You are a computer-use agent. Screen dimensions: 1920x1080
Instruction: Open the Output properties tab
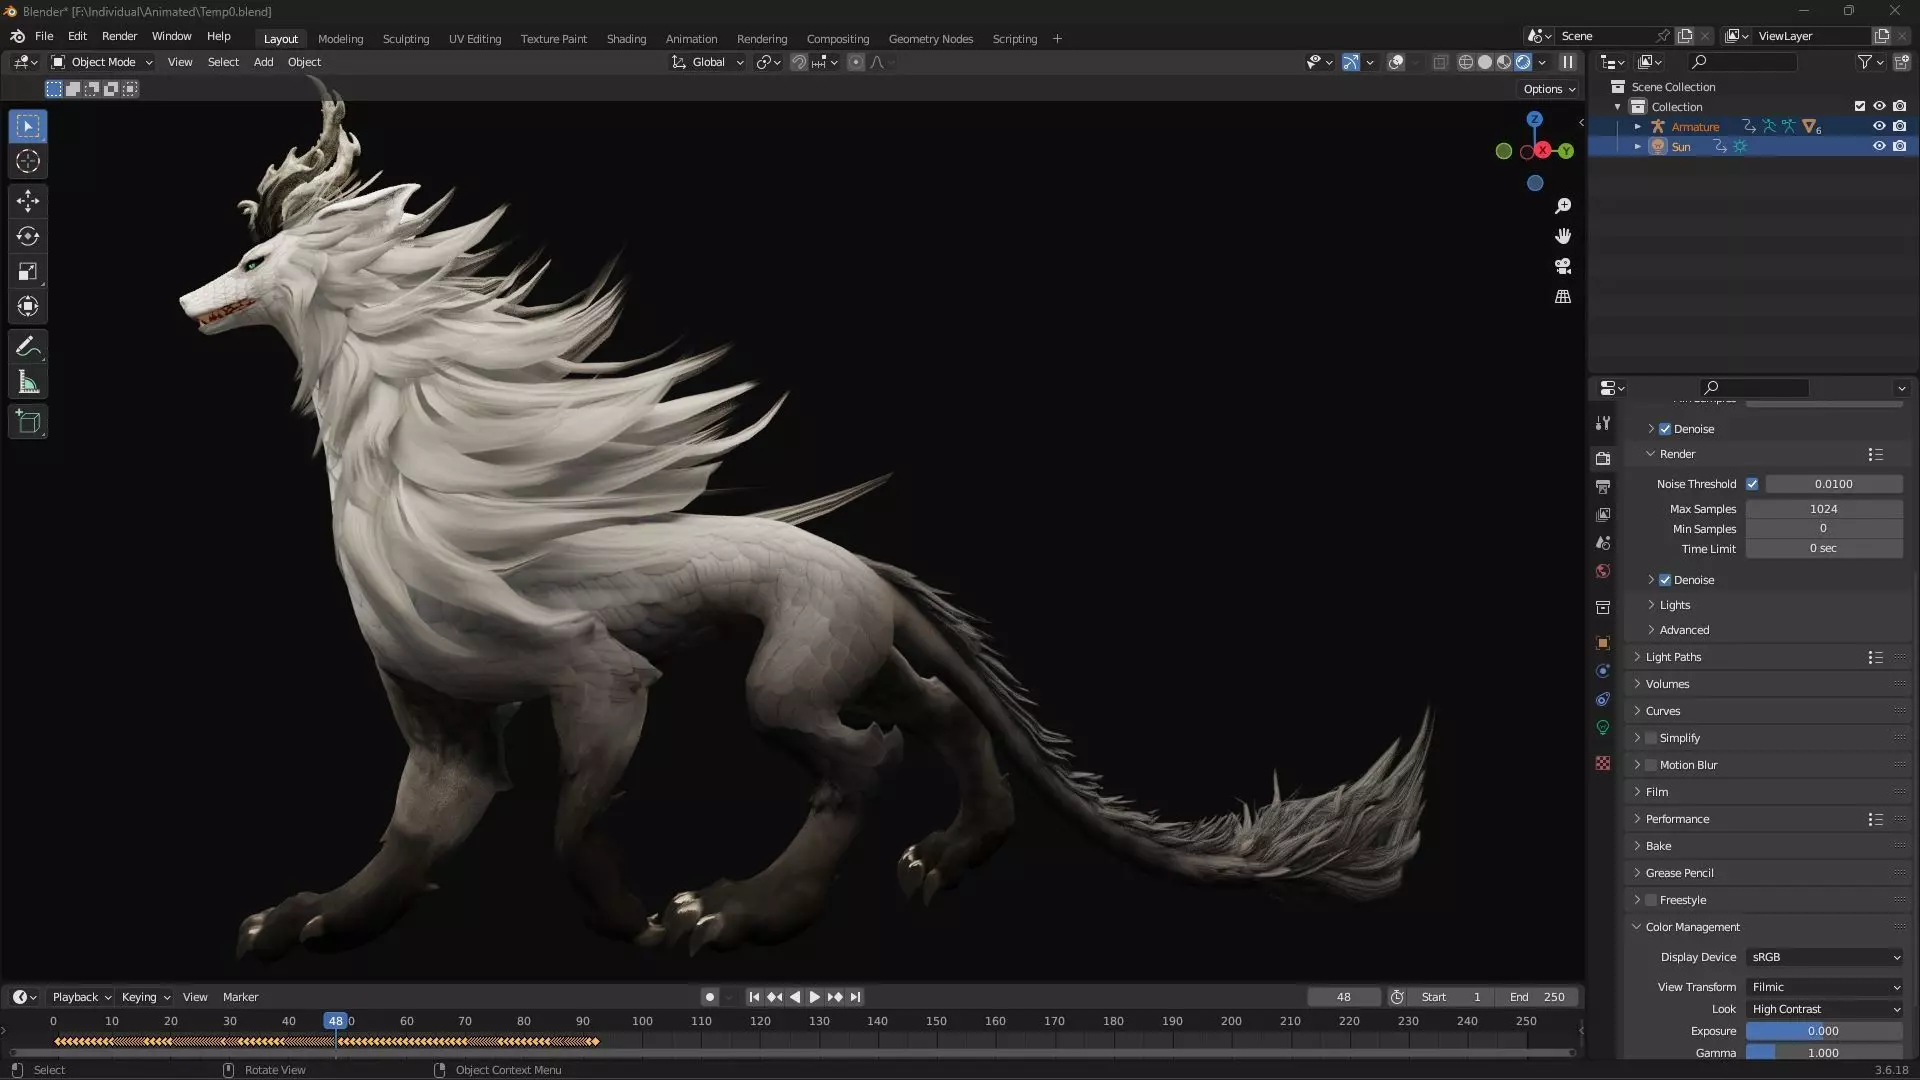pos(1603,486)
